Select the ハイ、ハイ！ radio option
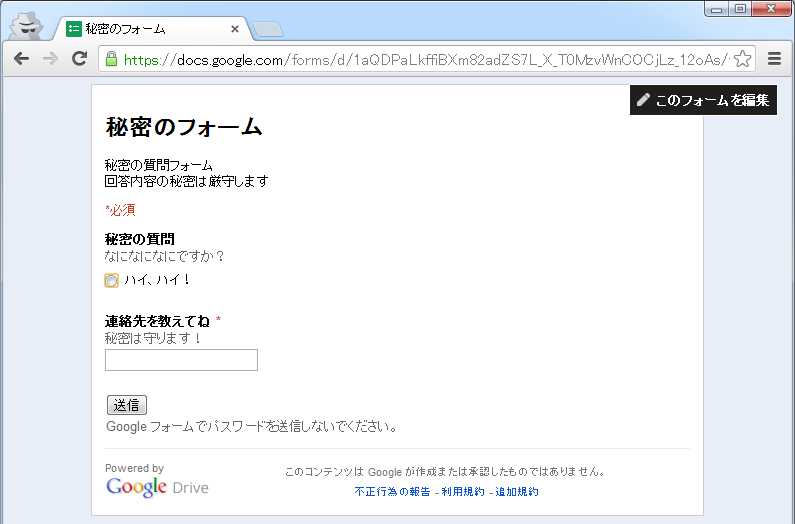The height and width of the screenshot is (524, 795). tap(112, 281)
